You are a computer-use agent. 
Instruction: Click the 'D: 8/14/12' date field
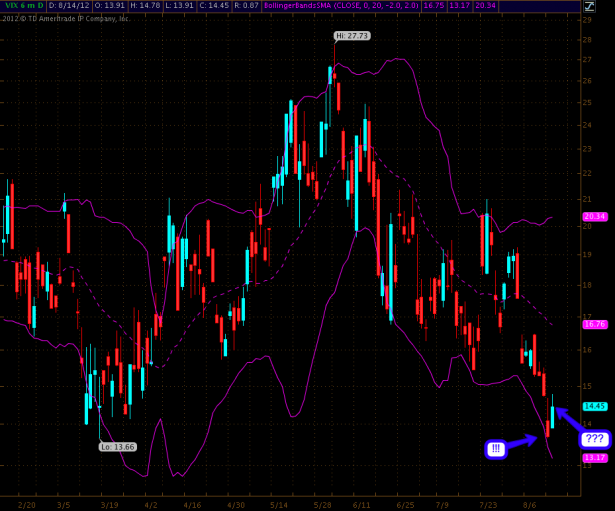tap(70, 5)
